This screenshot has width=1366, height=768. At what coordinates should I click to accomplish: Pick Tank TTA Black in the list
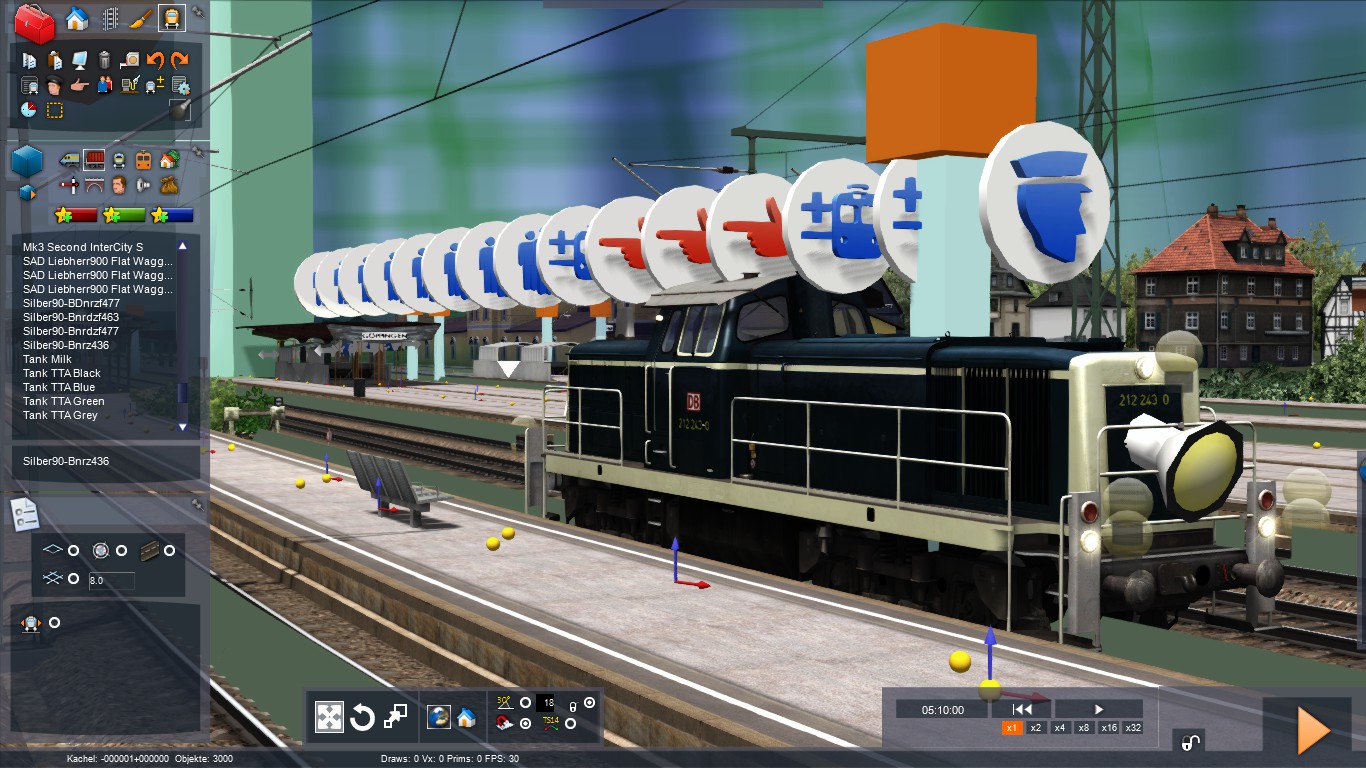click(62, 373)
